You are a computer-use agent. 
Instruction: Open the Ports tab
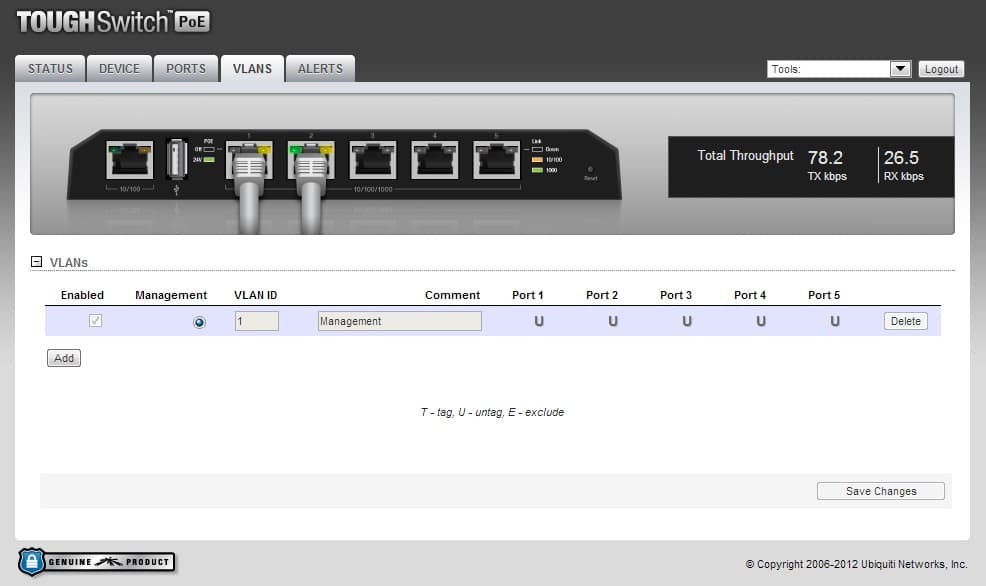[186, 69]
